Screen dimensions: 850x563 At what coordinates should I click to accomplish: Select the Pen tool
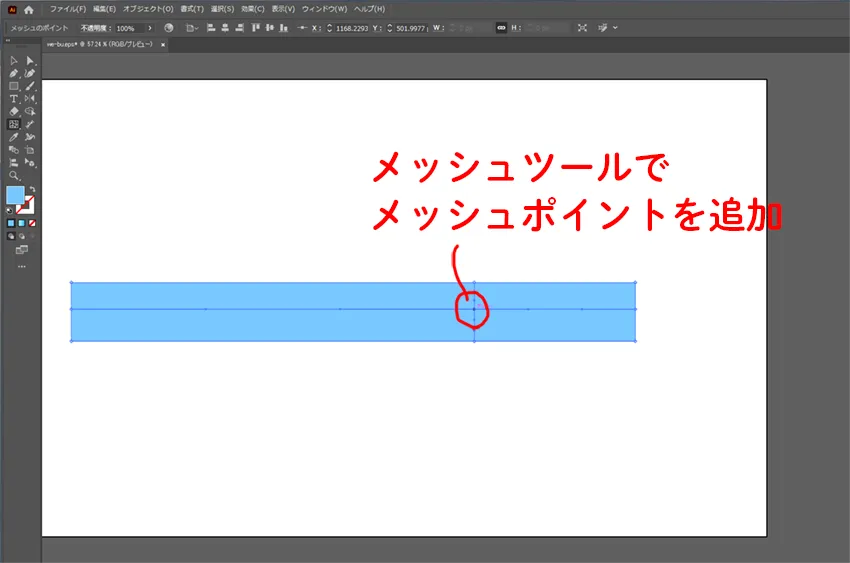click(x=14, y=73)
